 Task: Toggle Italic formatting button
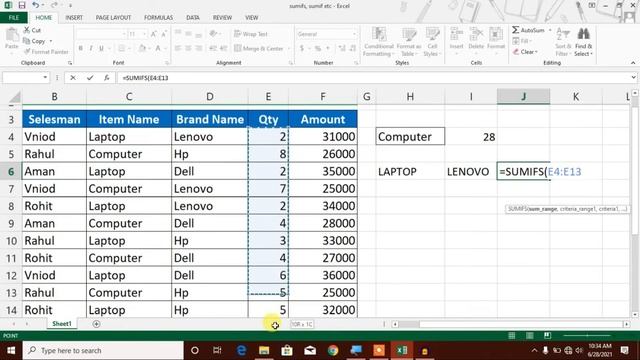pyautogui.click(x=91, y=49)
